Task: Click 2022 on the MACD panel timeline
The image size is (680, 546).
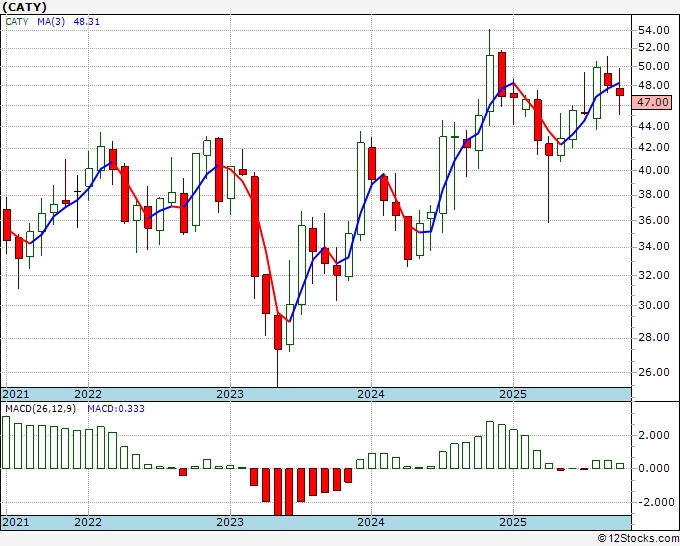Action: 88,522
